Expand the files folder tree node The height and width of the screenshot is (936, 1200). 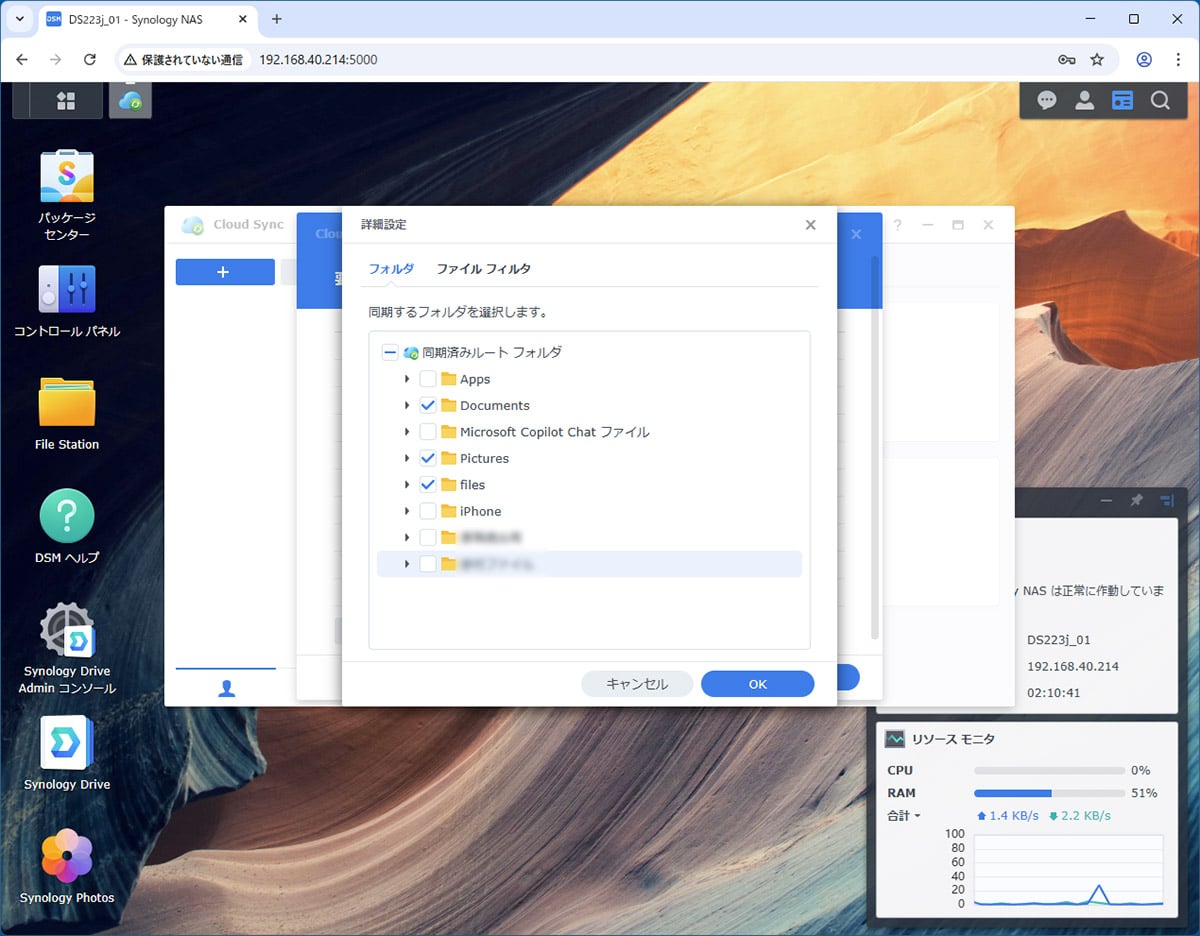coord(407,485)
